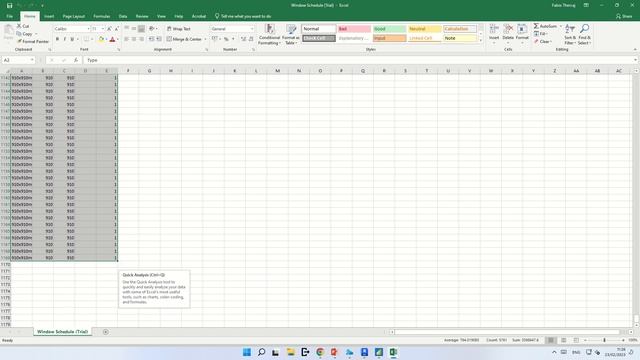Apply yellow Fill Color
The height and width of the screenshot is (360, 640).
(101, 39)
